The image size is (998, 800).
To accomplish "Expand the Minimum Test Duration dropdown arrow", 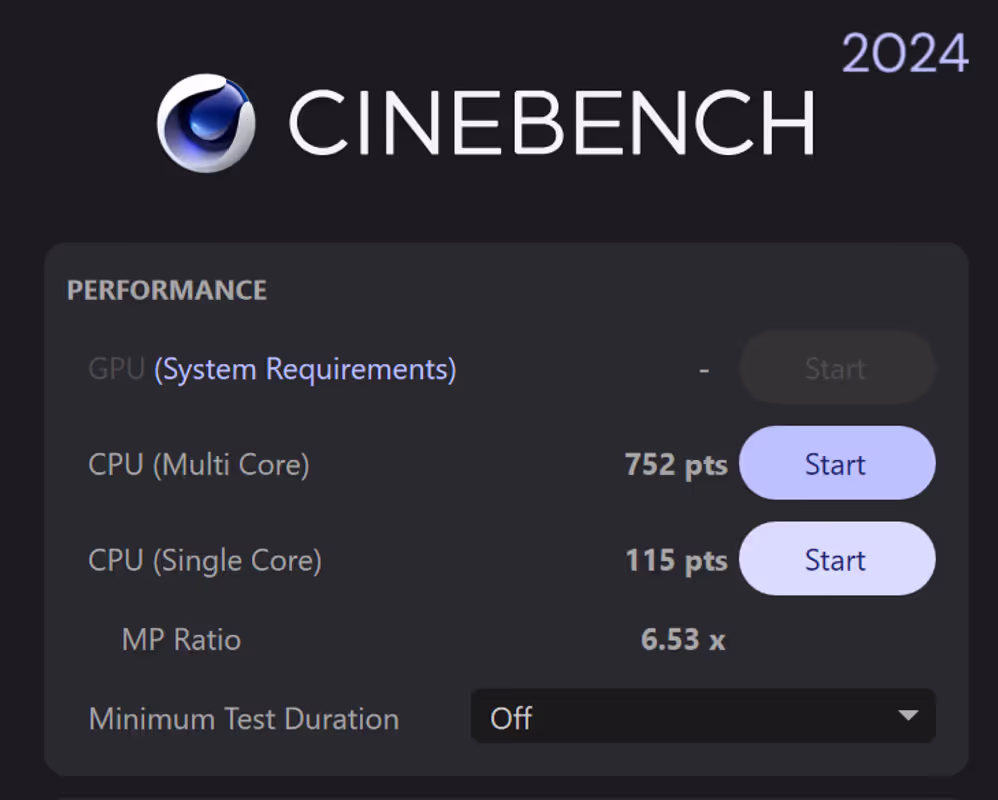I will [x=908, y=716].
